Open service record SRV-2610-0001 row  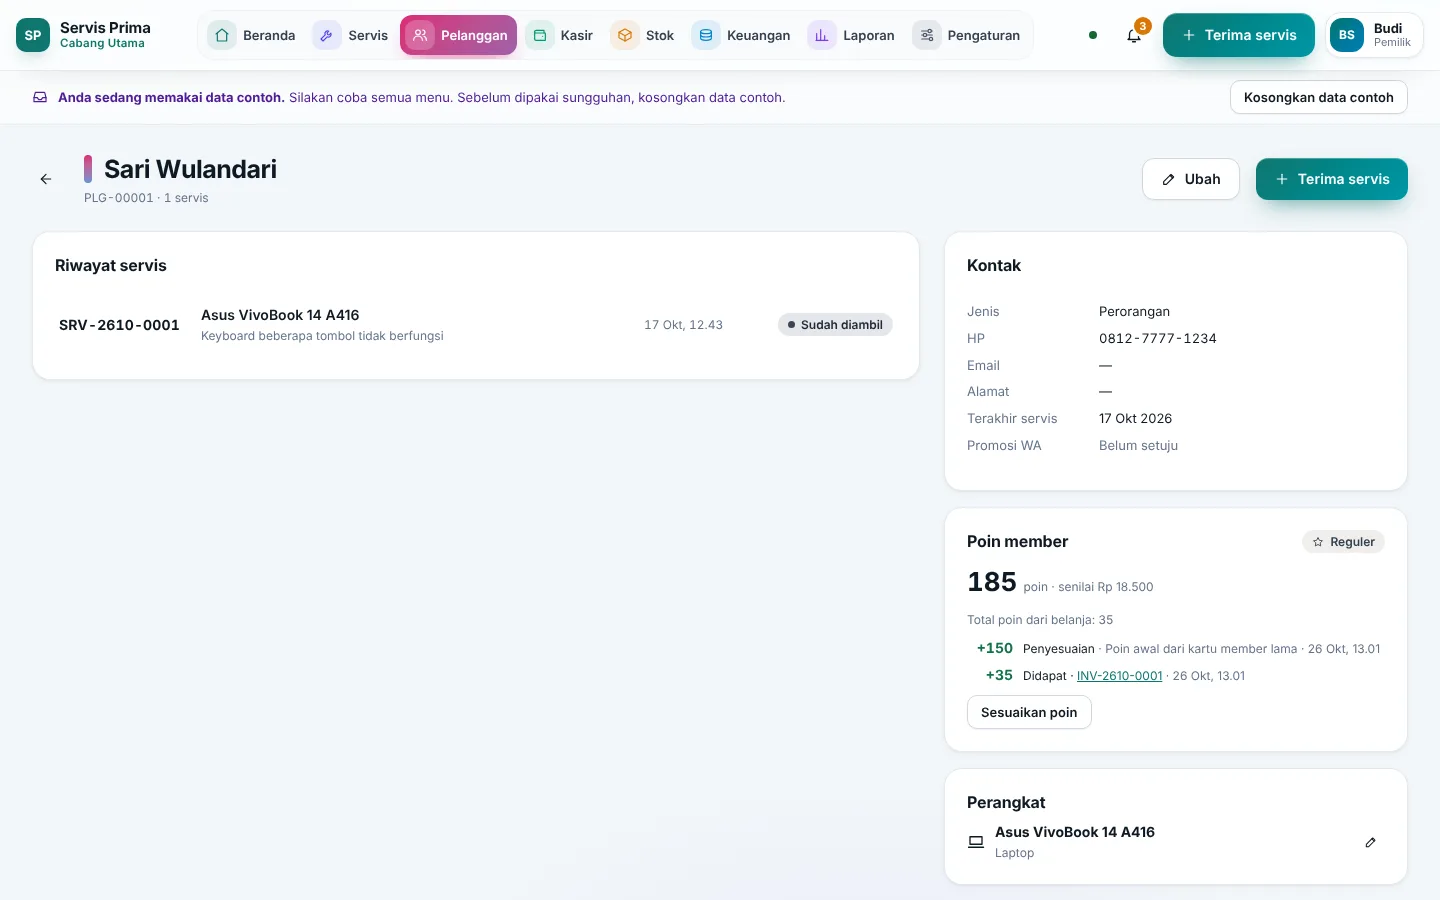476,325
